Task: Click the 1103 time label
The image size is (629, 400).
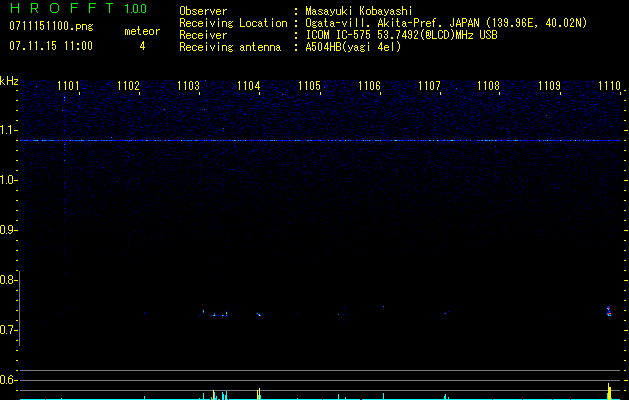Action: (x=188, y=86)
